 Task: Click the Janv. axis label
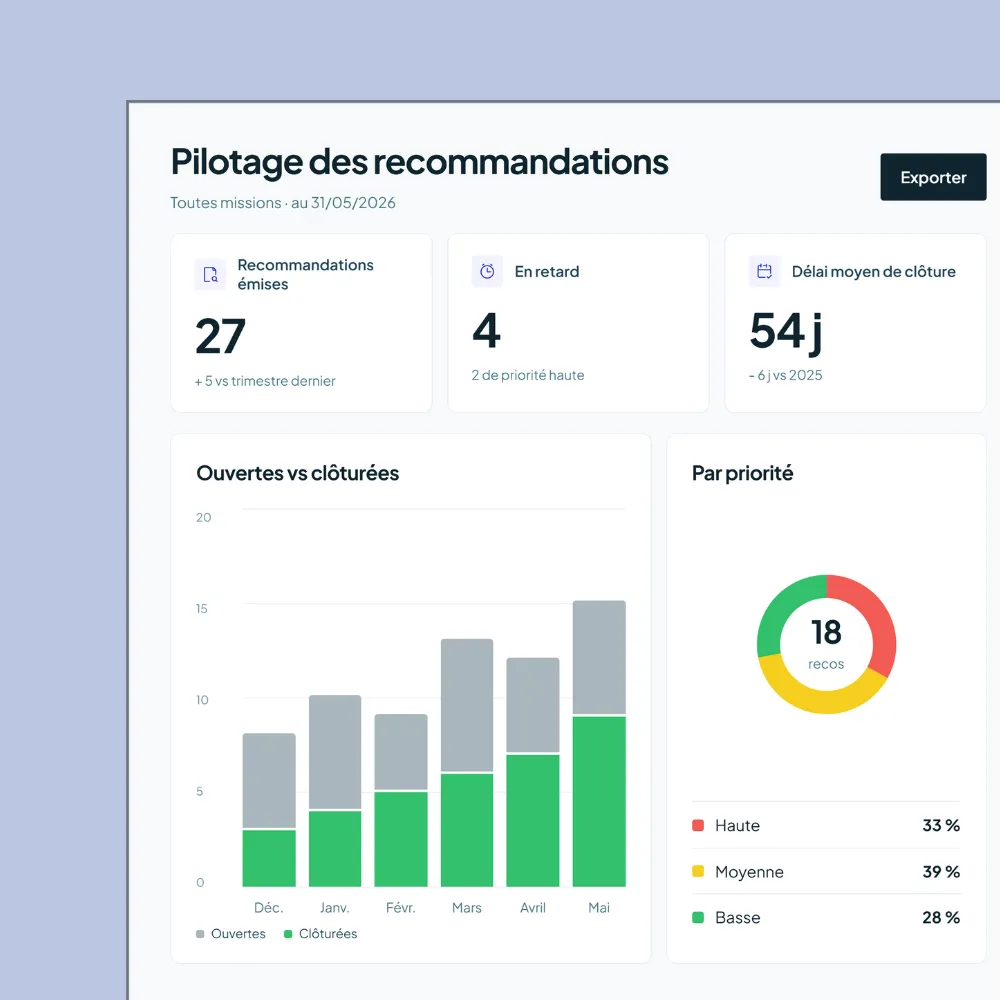tap(335, 908)
